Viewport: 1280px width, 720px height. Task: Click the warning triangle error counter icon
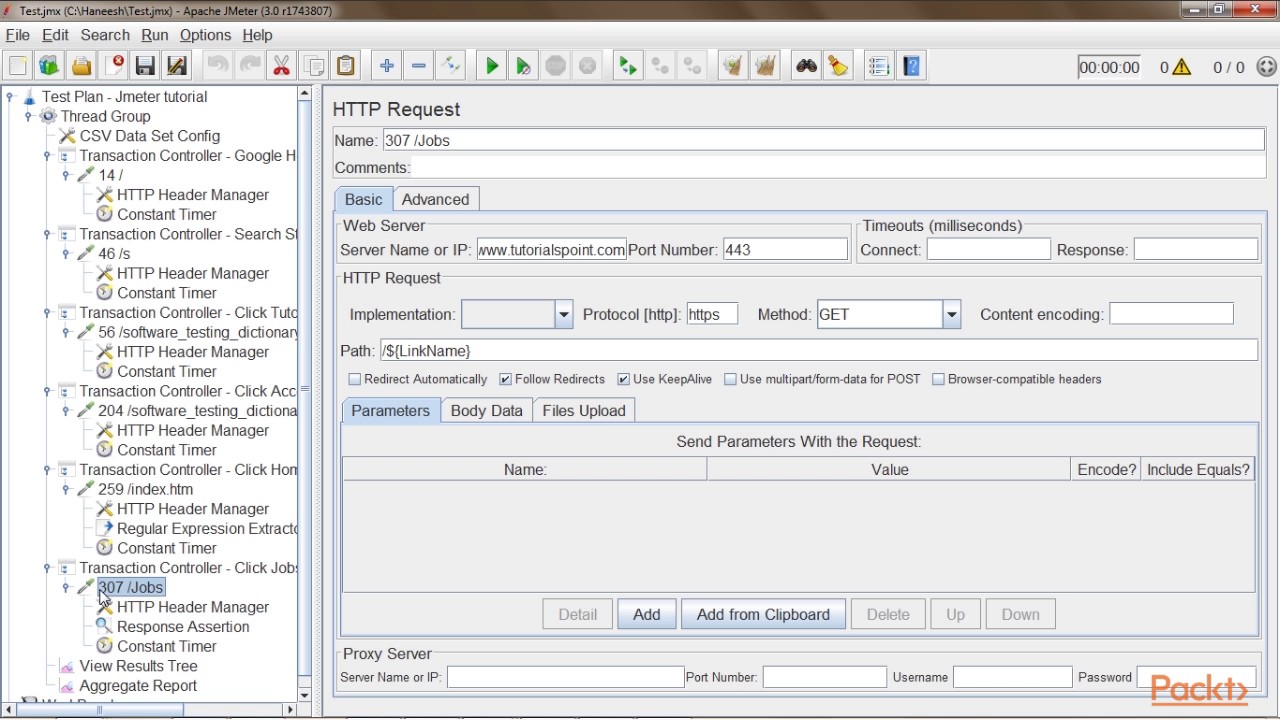click(1182, 67)
